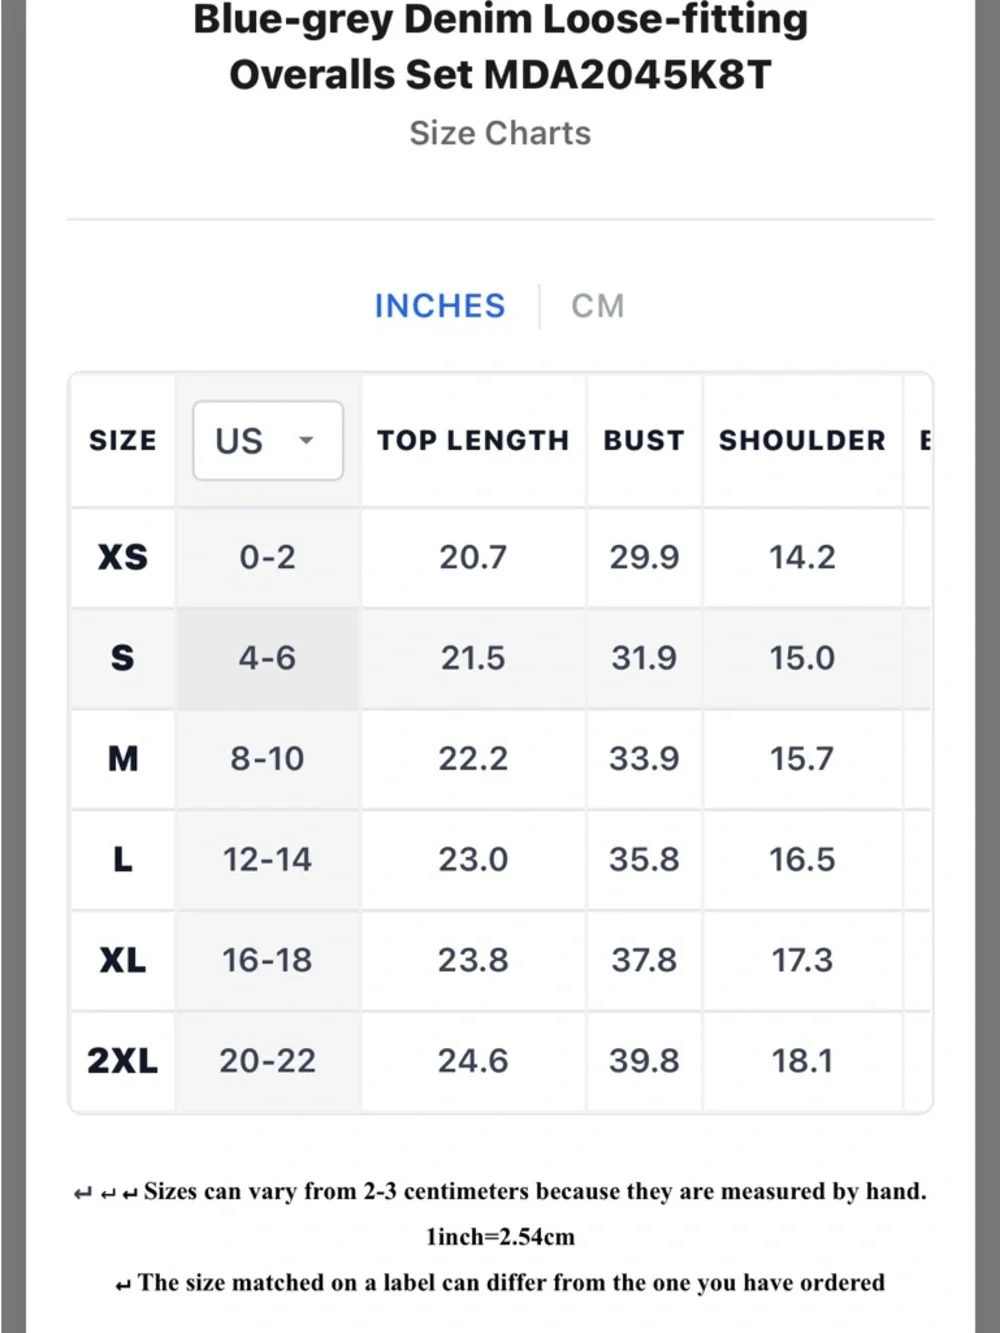Click the 1inch=2.54cm conversion note

tap(500, 1237)
